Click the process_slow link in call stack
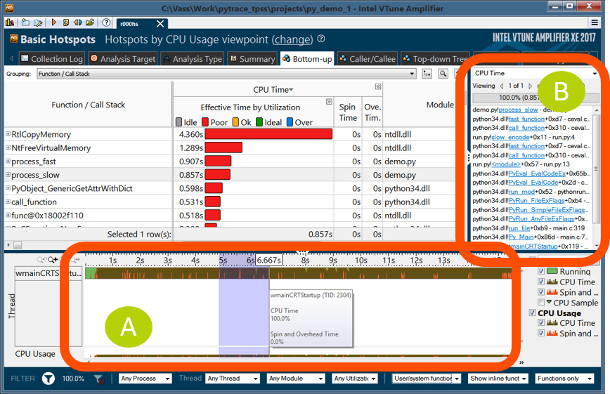The height and width of the screenshot is (394, 610). coord(518,110)
